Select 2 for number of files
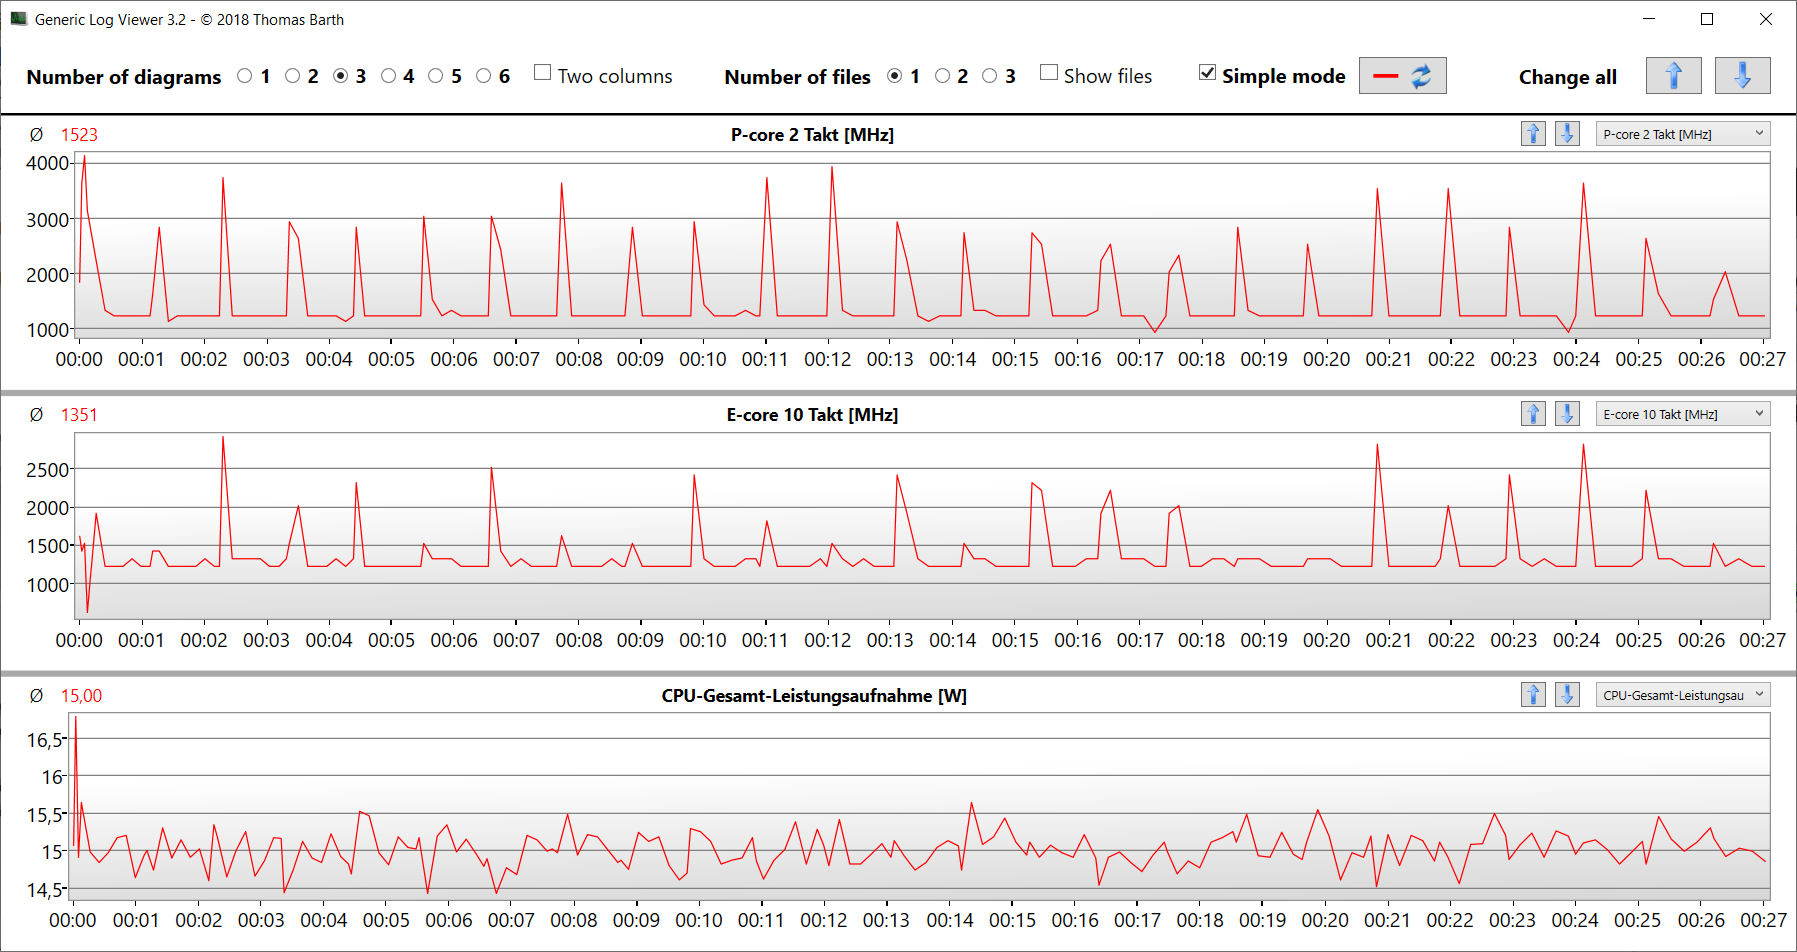 [x=942, y=76]
